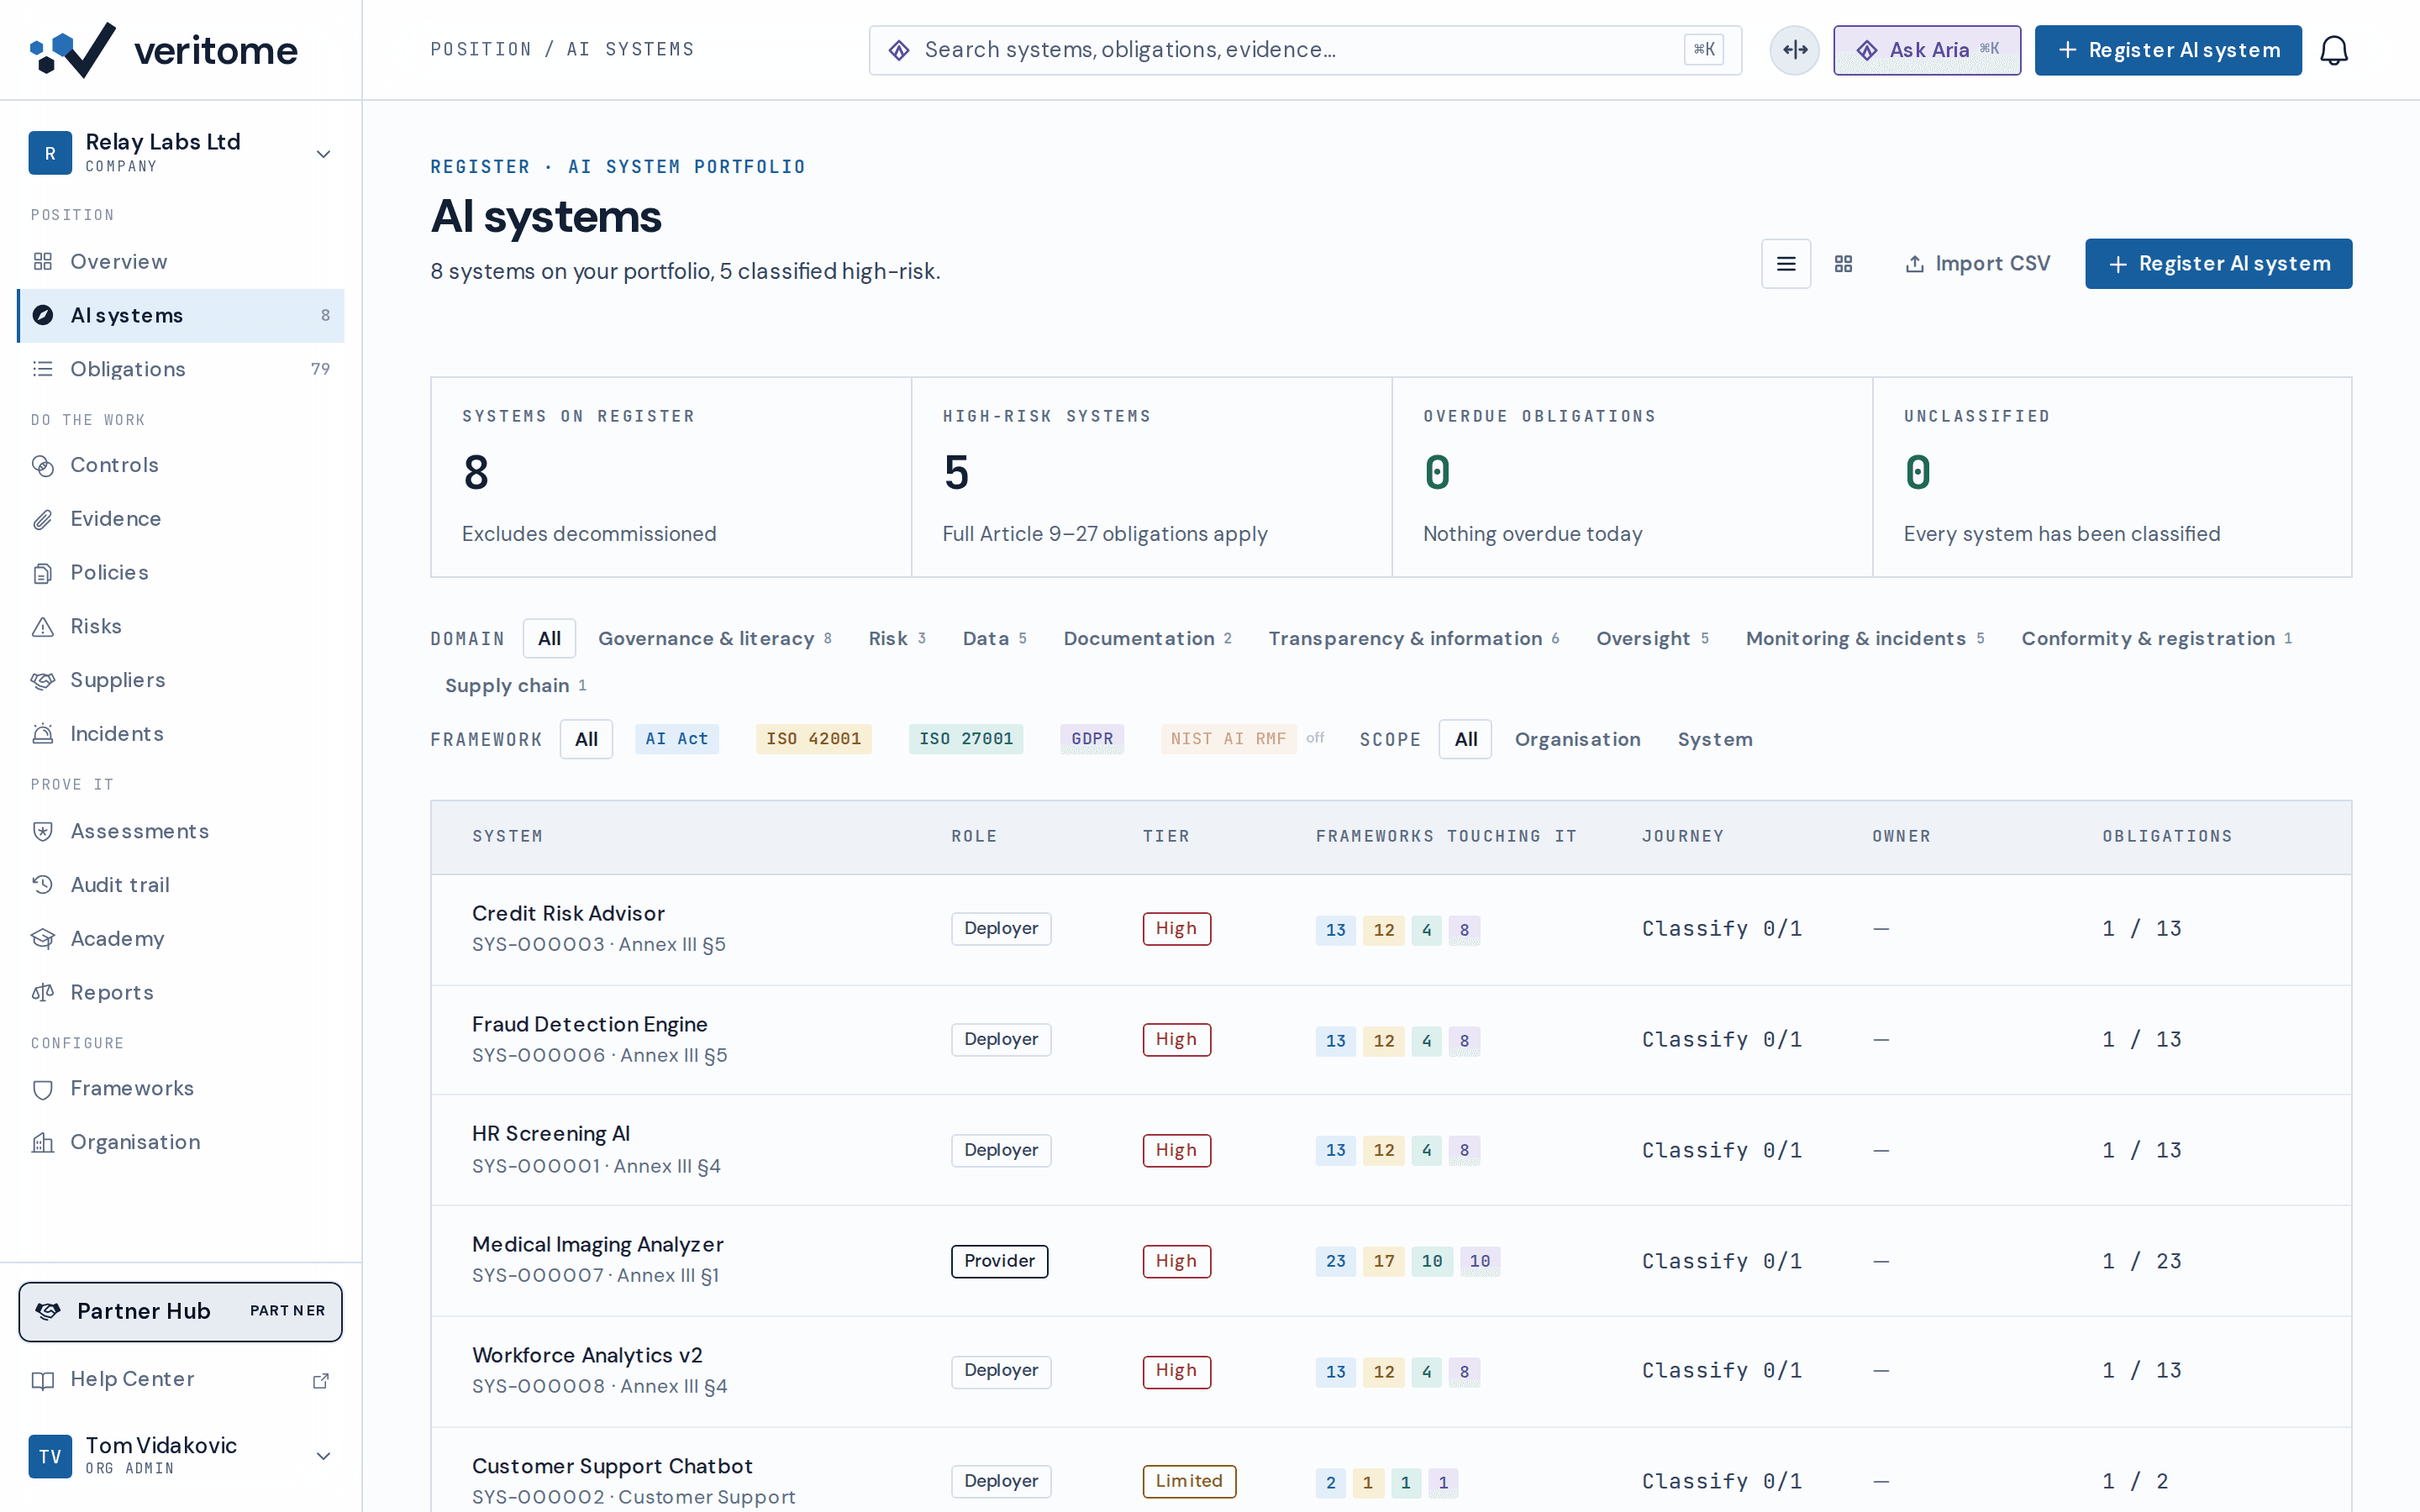Click the Provider role badge for Medical Imaging Analyzer
Viewport: 2420px width, 1512px height.
[x=999, y=1261]
